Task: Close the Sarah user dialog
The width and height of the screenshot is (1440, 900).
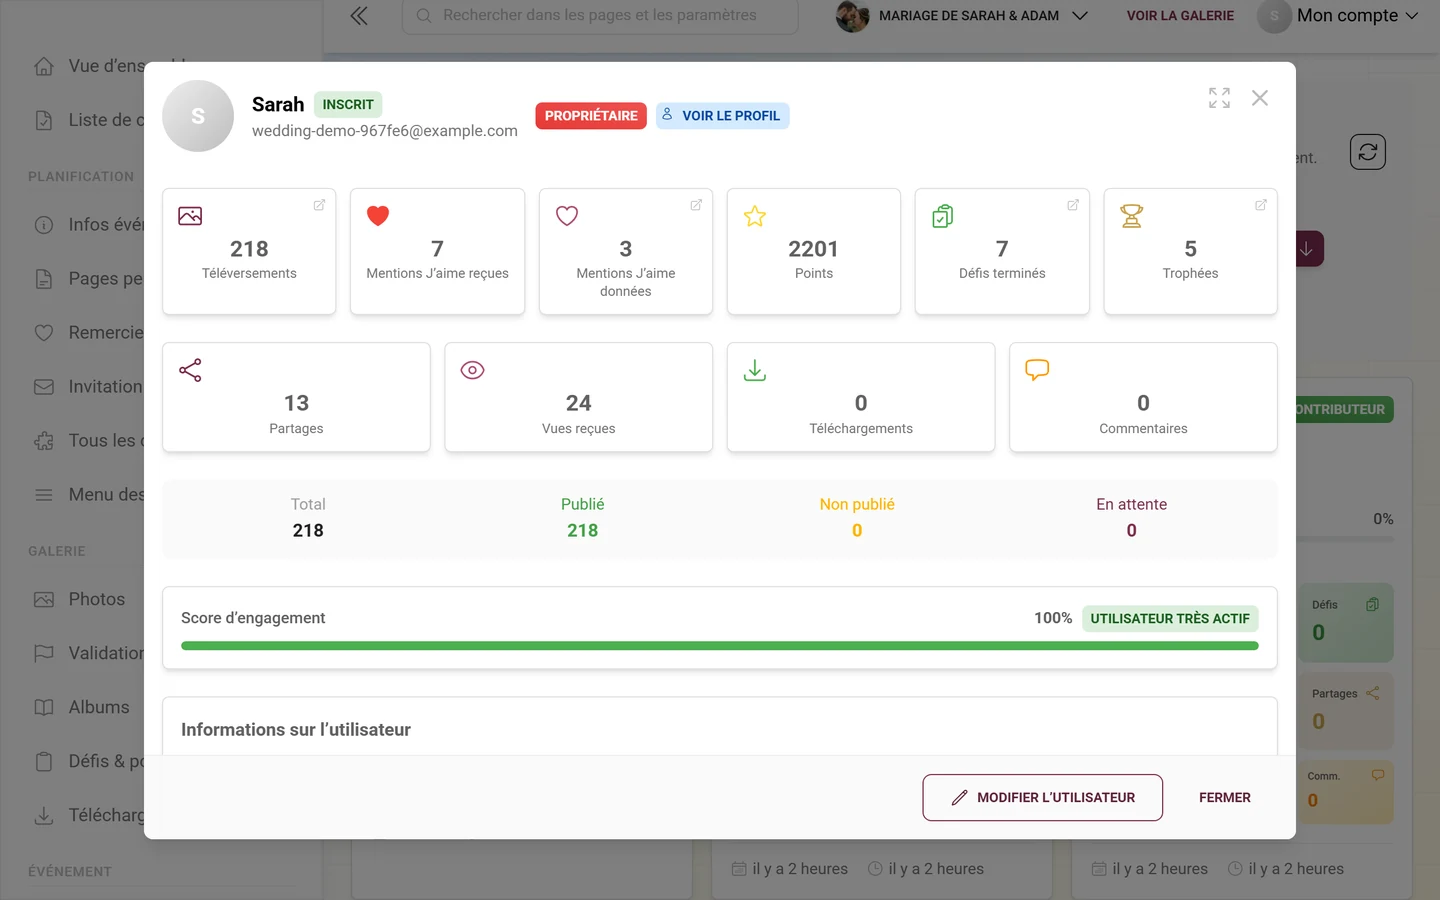Action: (x=1260, y=98)
